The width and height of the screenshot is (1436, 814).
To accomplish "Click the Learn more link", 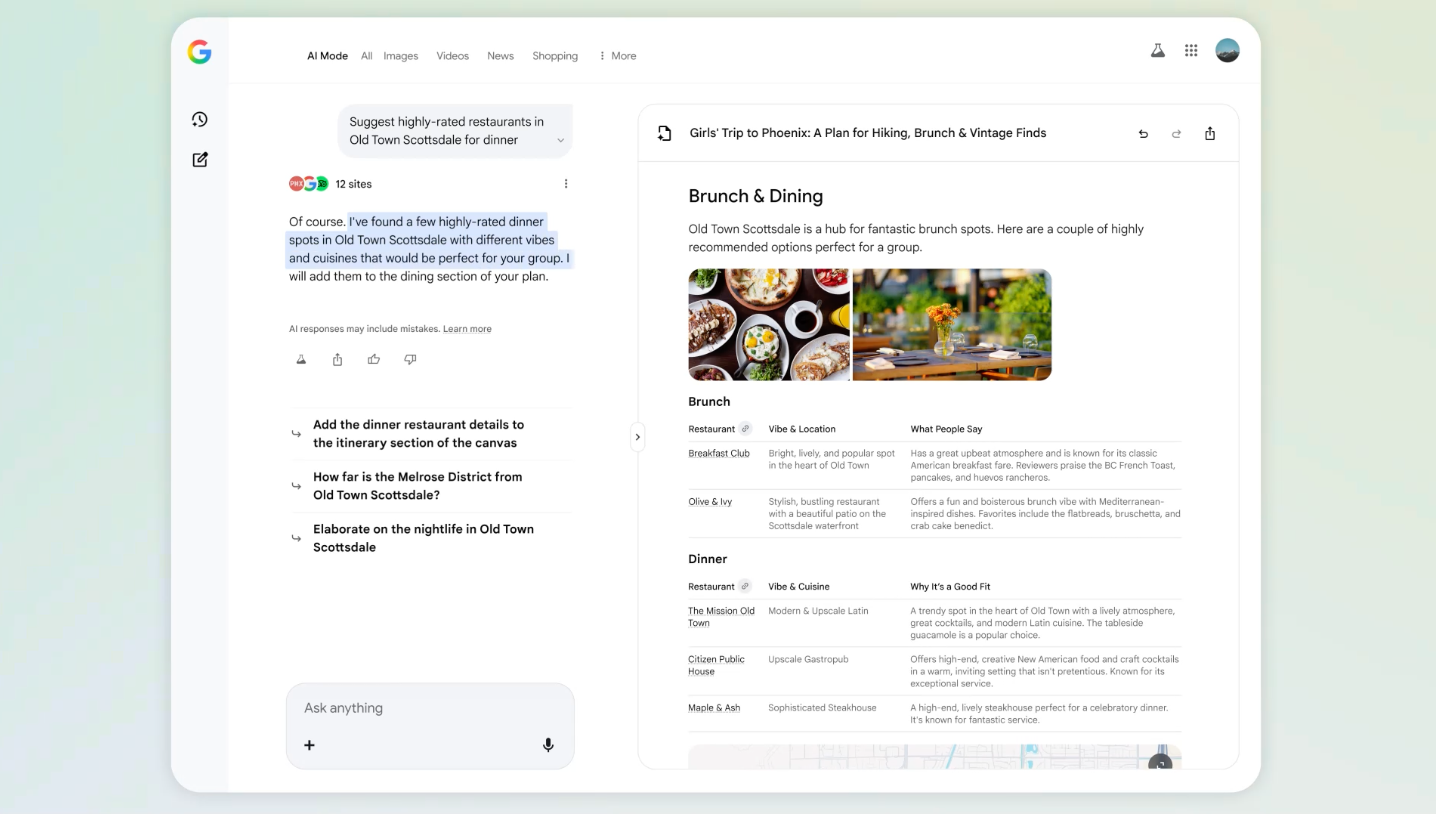I will 467,328.
